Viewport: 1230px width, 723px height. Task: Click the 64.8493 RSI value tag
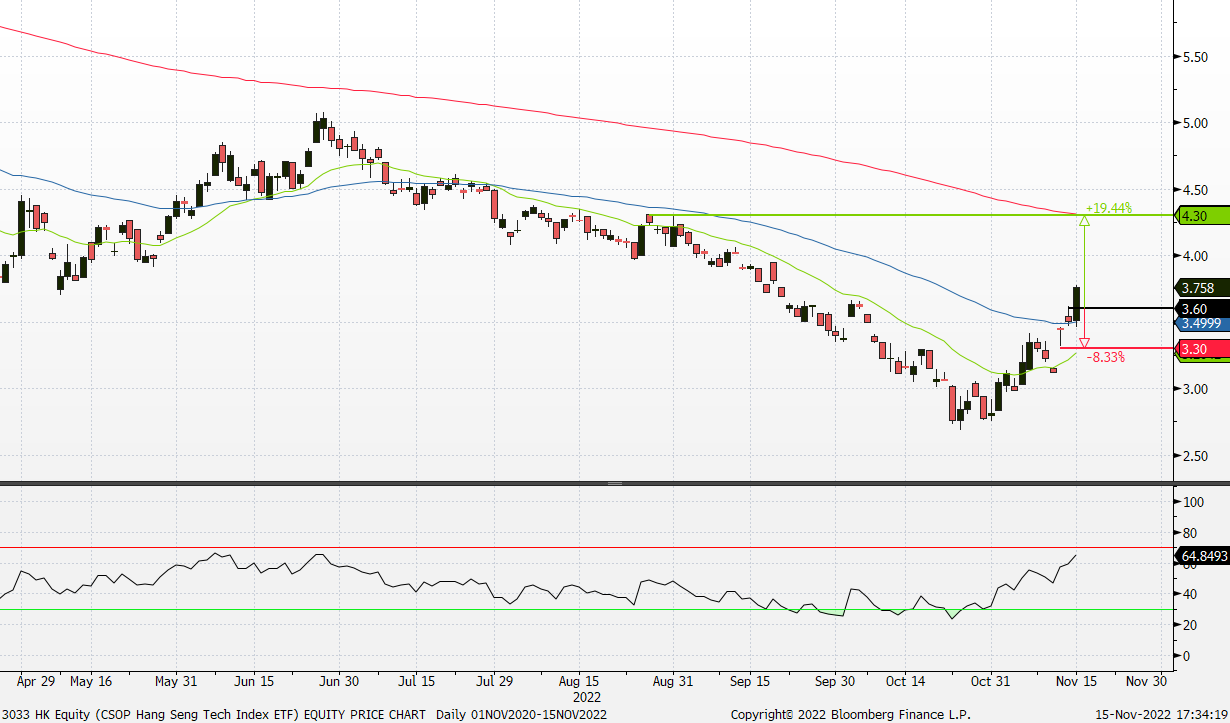point(1202,554)
